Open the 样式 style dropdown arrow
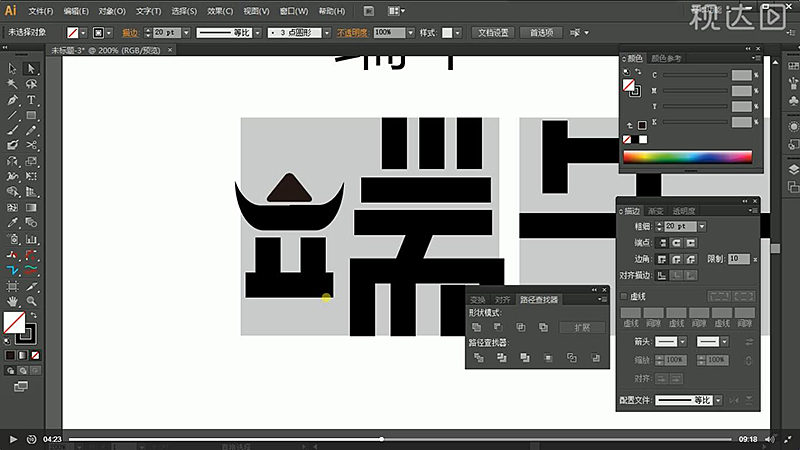 click(x=458, y=33)
